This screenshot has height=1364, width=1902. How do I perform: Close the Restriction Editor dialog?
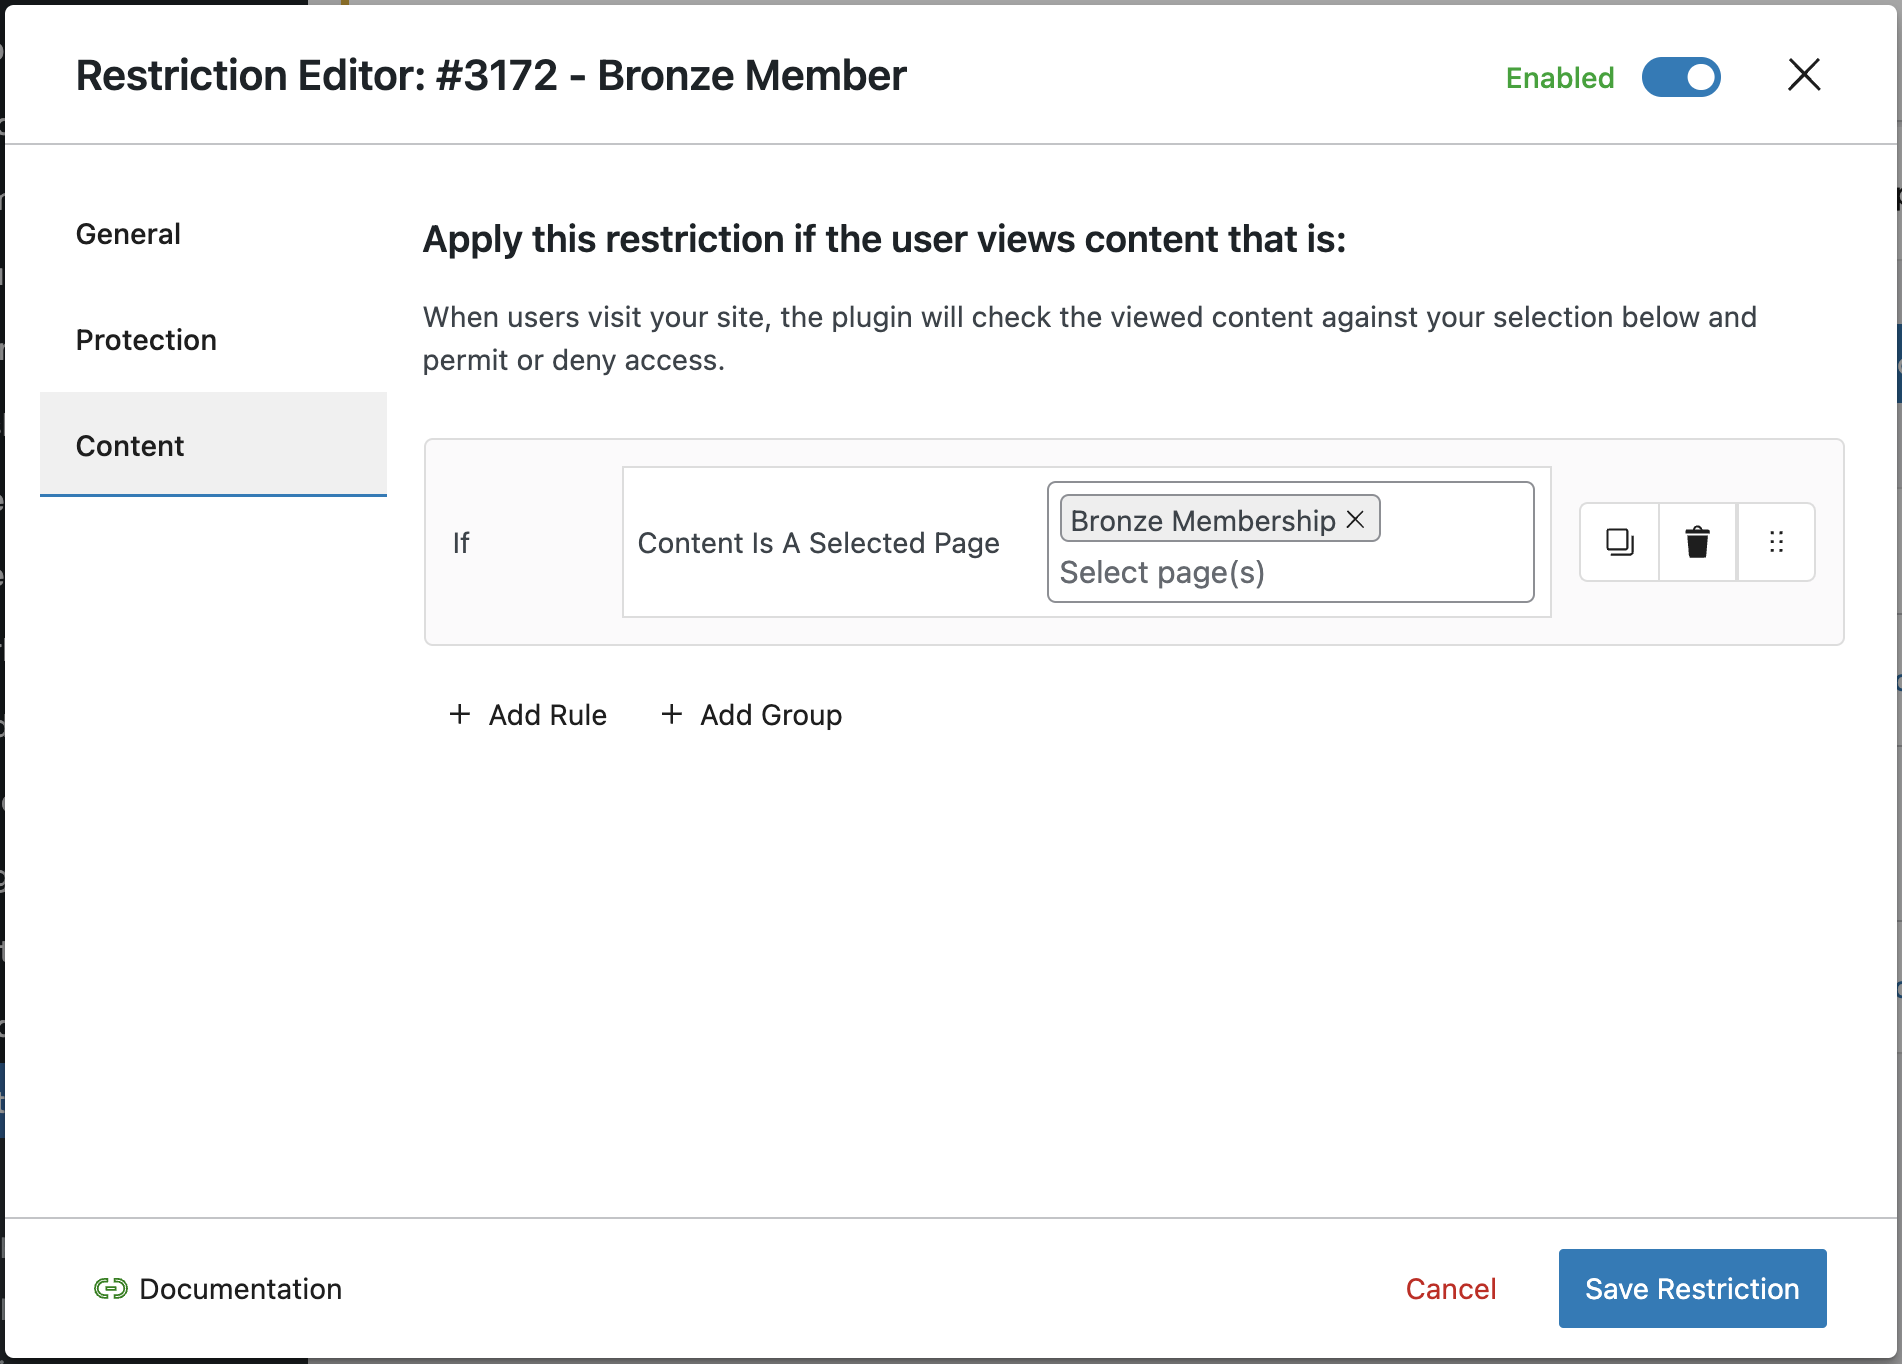click(1804, 75)
